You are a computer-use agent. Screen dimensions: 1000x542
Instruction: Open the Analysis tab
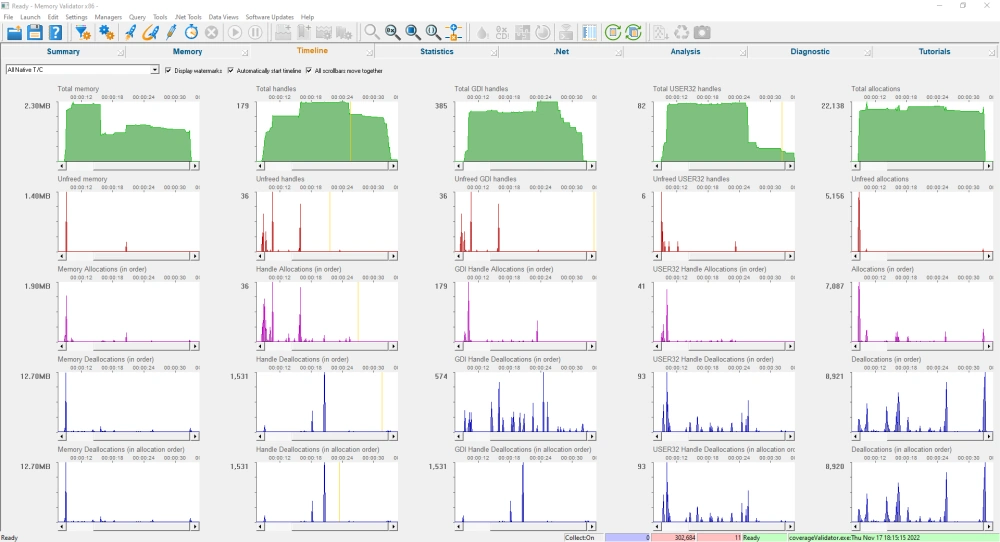pos(686,52)
